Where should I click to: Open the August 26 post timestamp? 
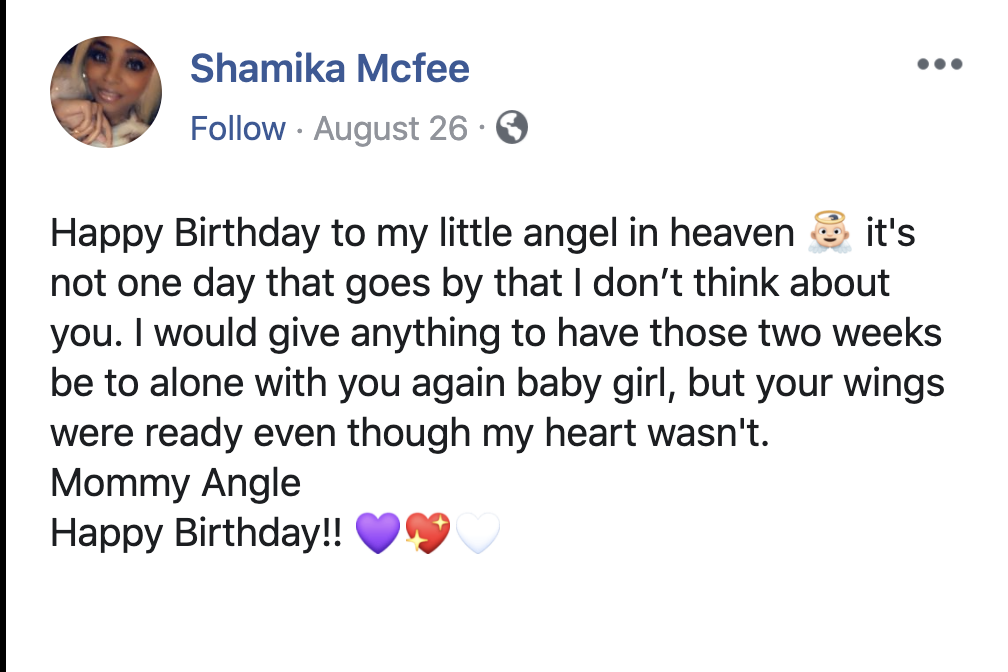(390, 129)
